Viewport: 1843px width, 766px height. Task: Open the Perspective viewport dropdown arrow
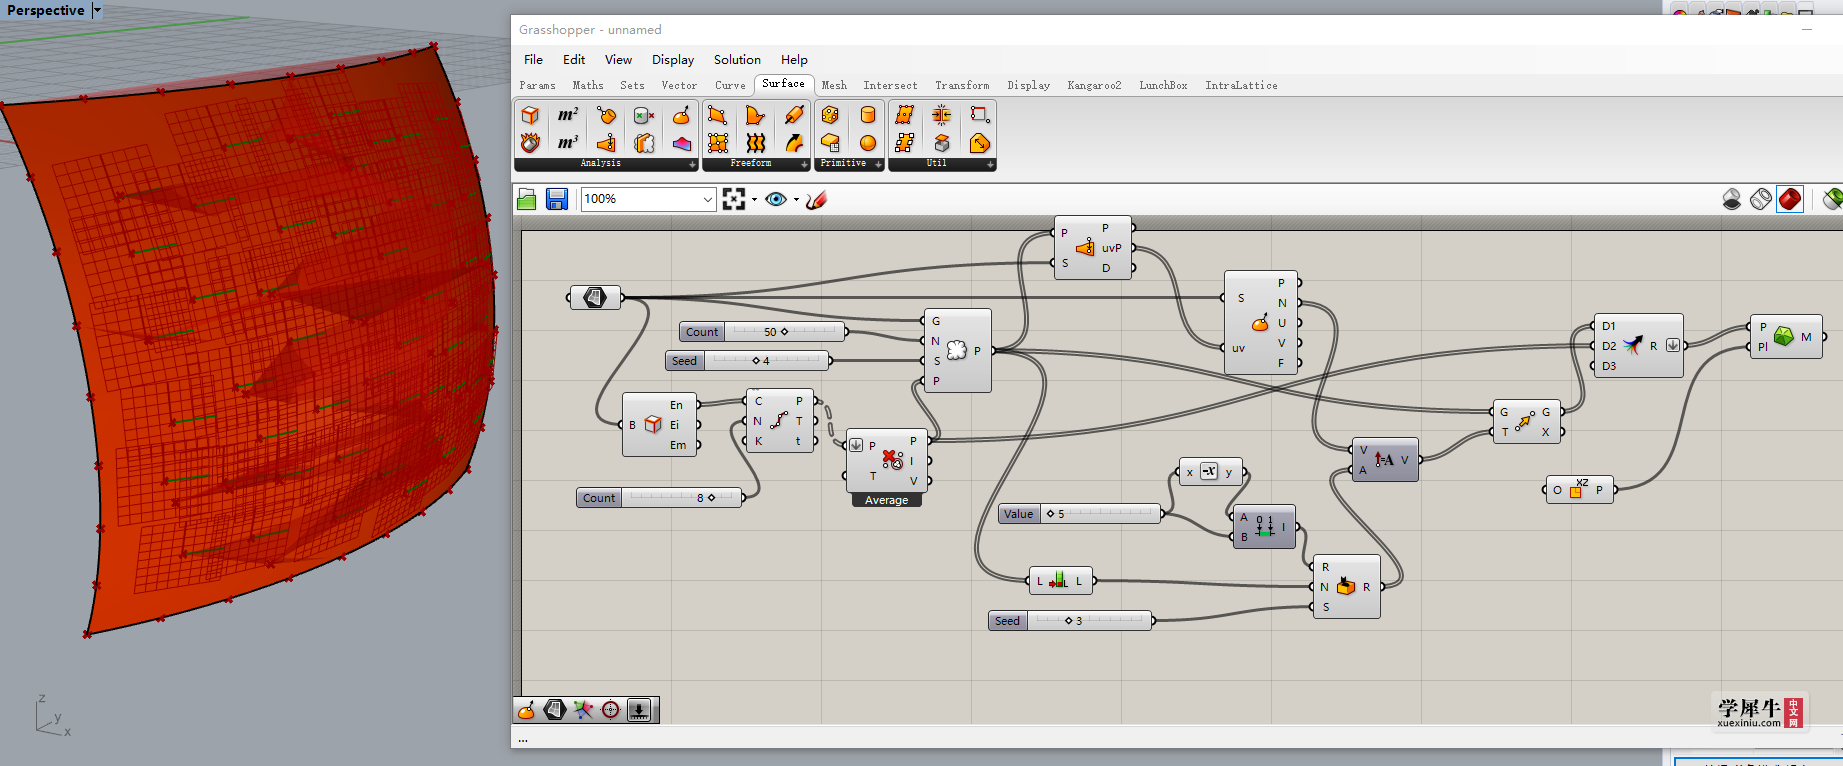click(97, 10)
